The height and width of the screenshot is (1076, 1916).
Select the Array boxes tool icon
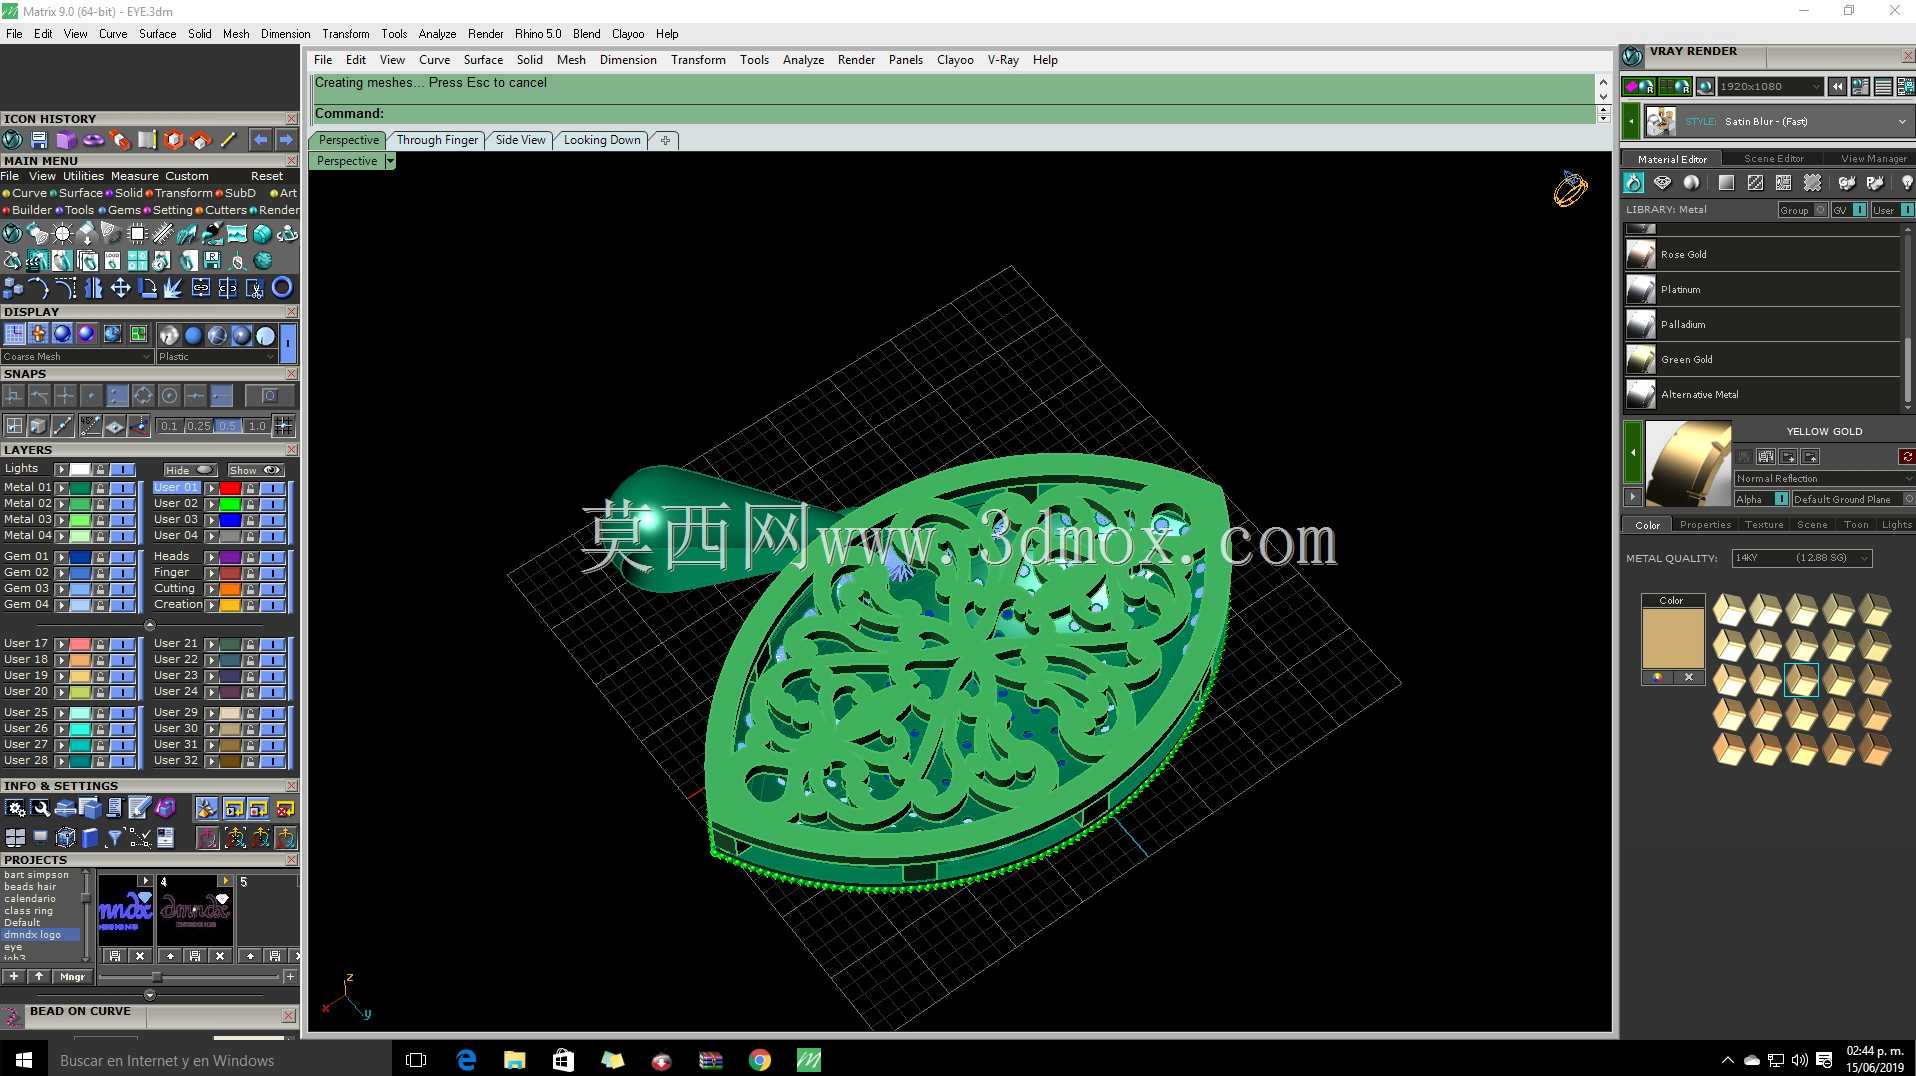13,288
